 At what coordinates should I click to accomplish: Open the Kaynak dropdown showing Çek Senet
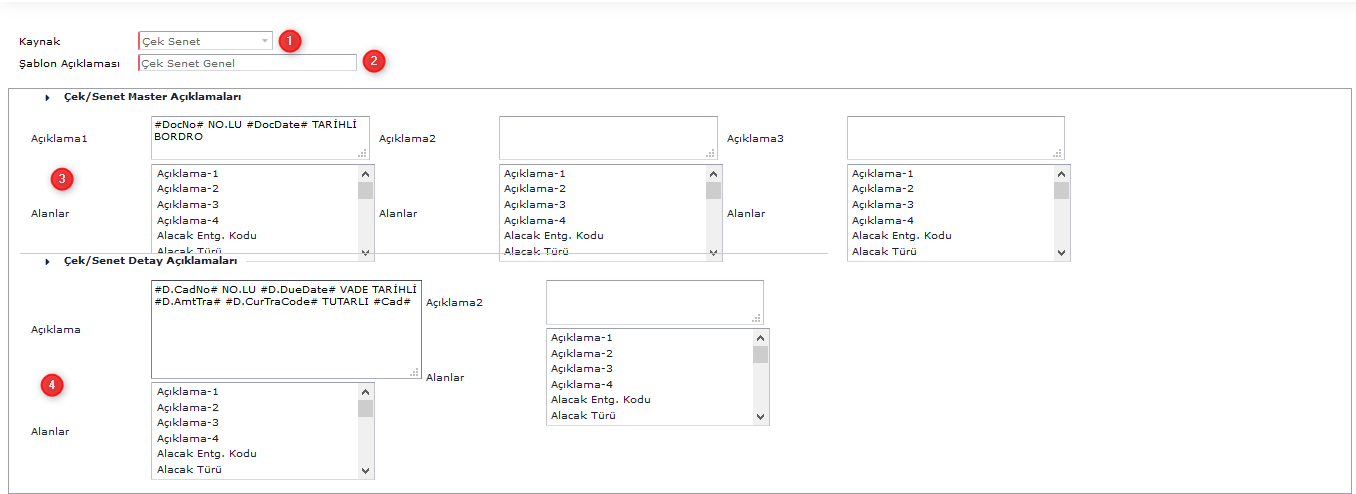coord(205,41)
